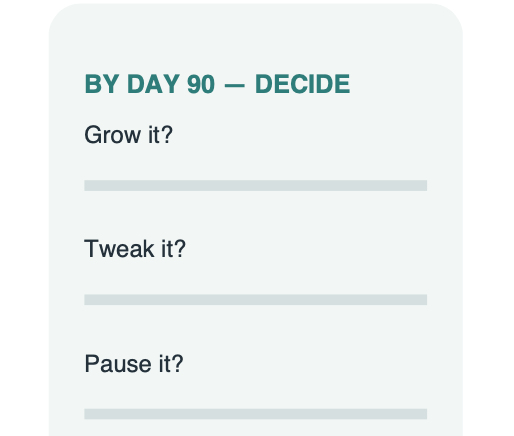514x436 pixels.
Task: Focus the answer line under "Tweak it?"
Action: coord(256,300)
